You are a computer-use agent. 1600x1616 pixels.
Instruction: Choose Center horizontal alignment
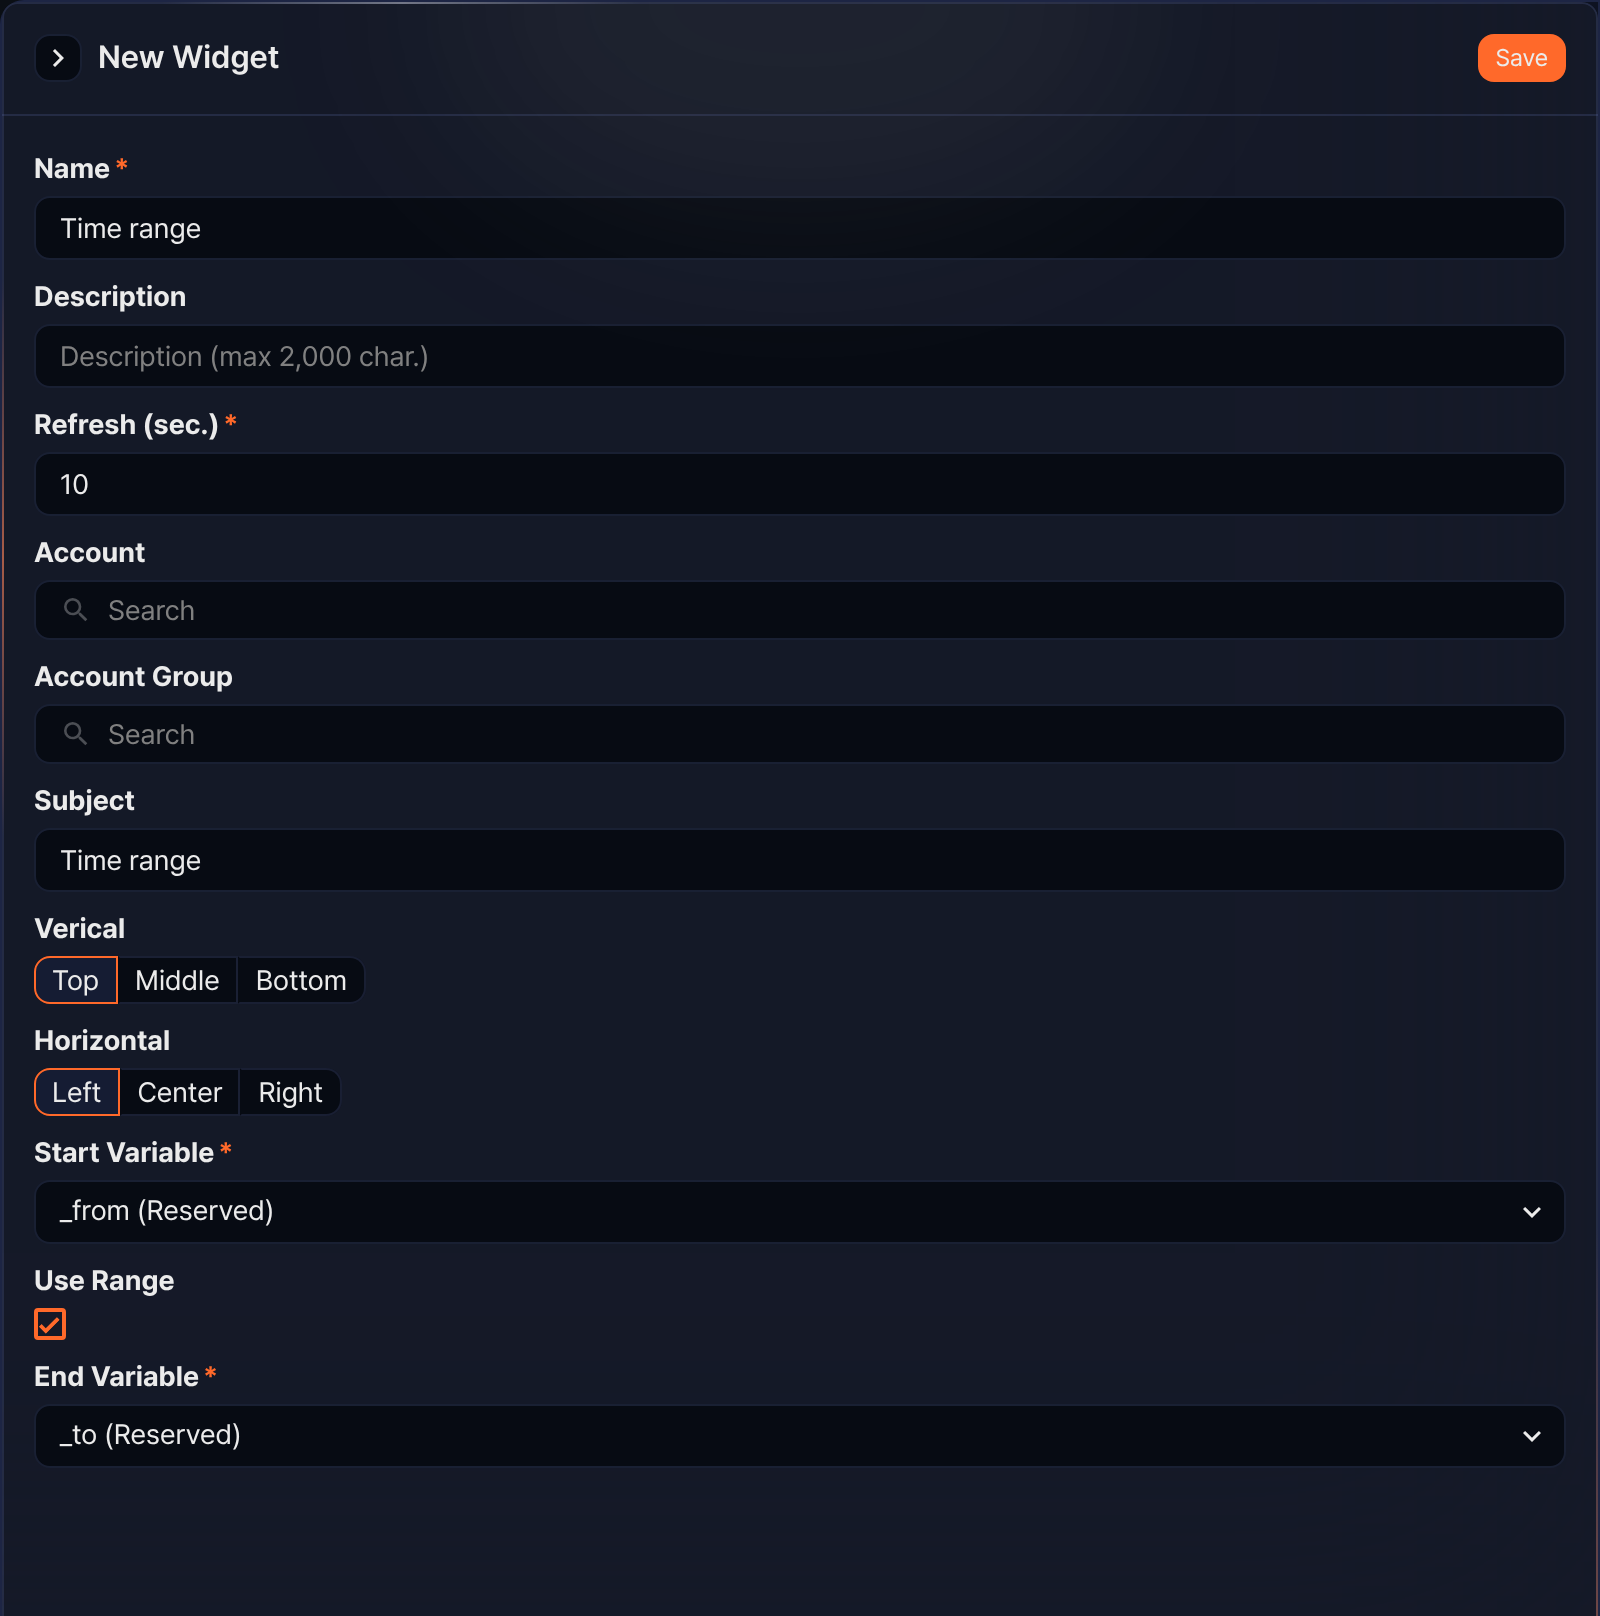coord(180,1092)
